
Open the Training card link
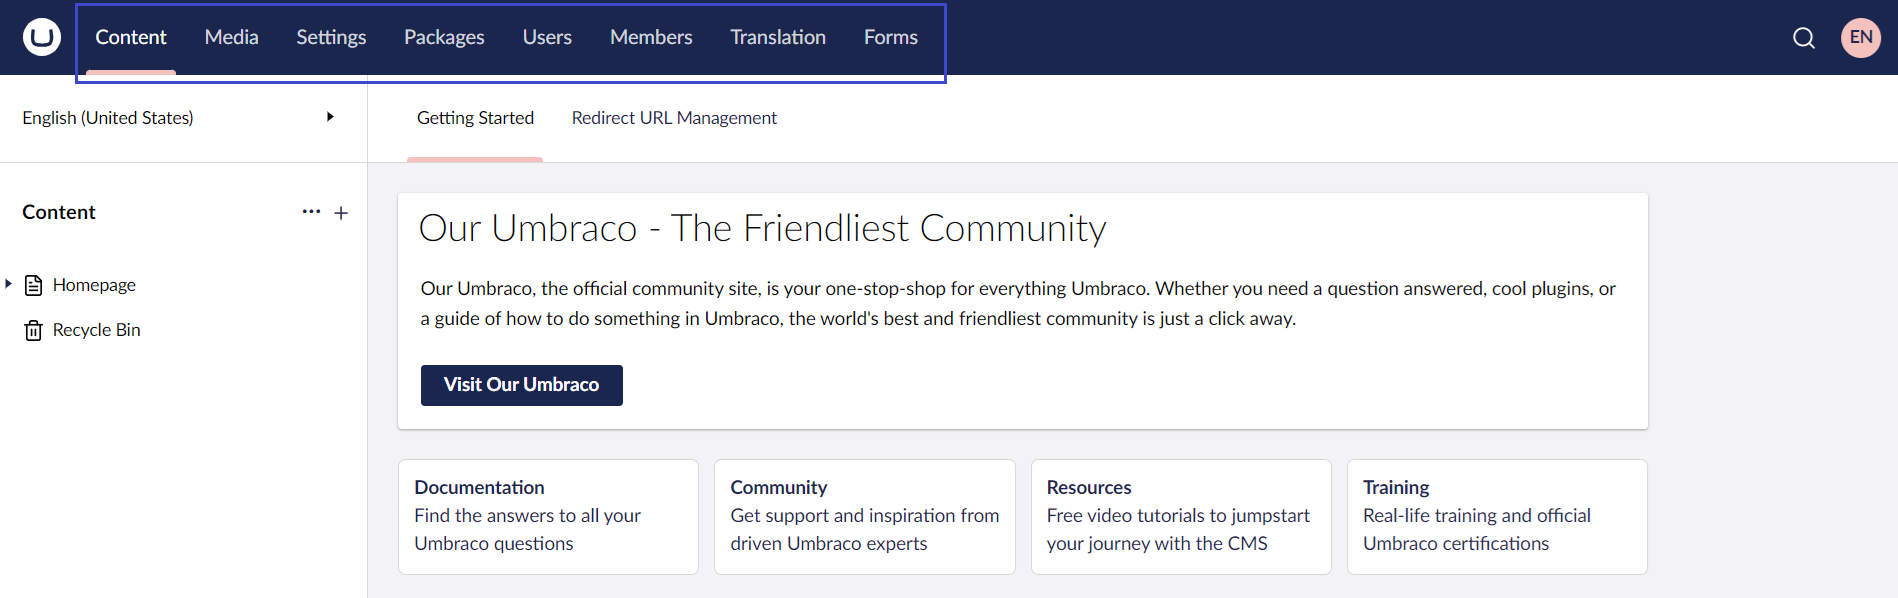1496,516
